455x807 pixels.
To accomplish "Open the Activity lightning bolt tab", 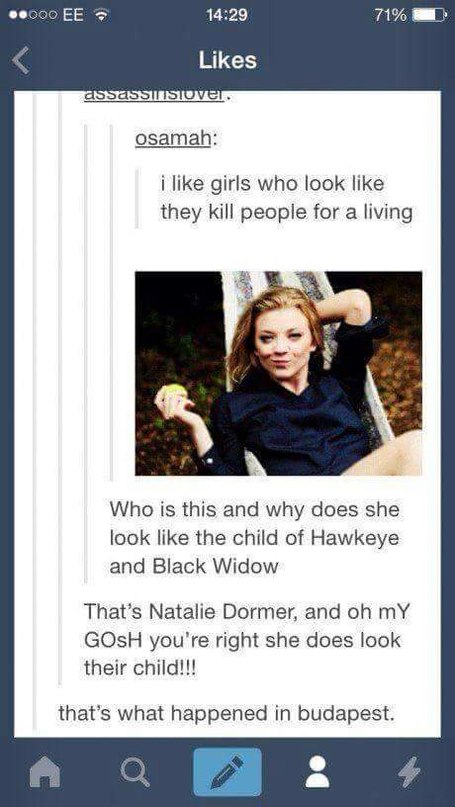I will [411, 771].
